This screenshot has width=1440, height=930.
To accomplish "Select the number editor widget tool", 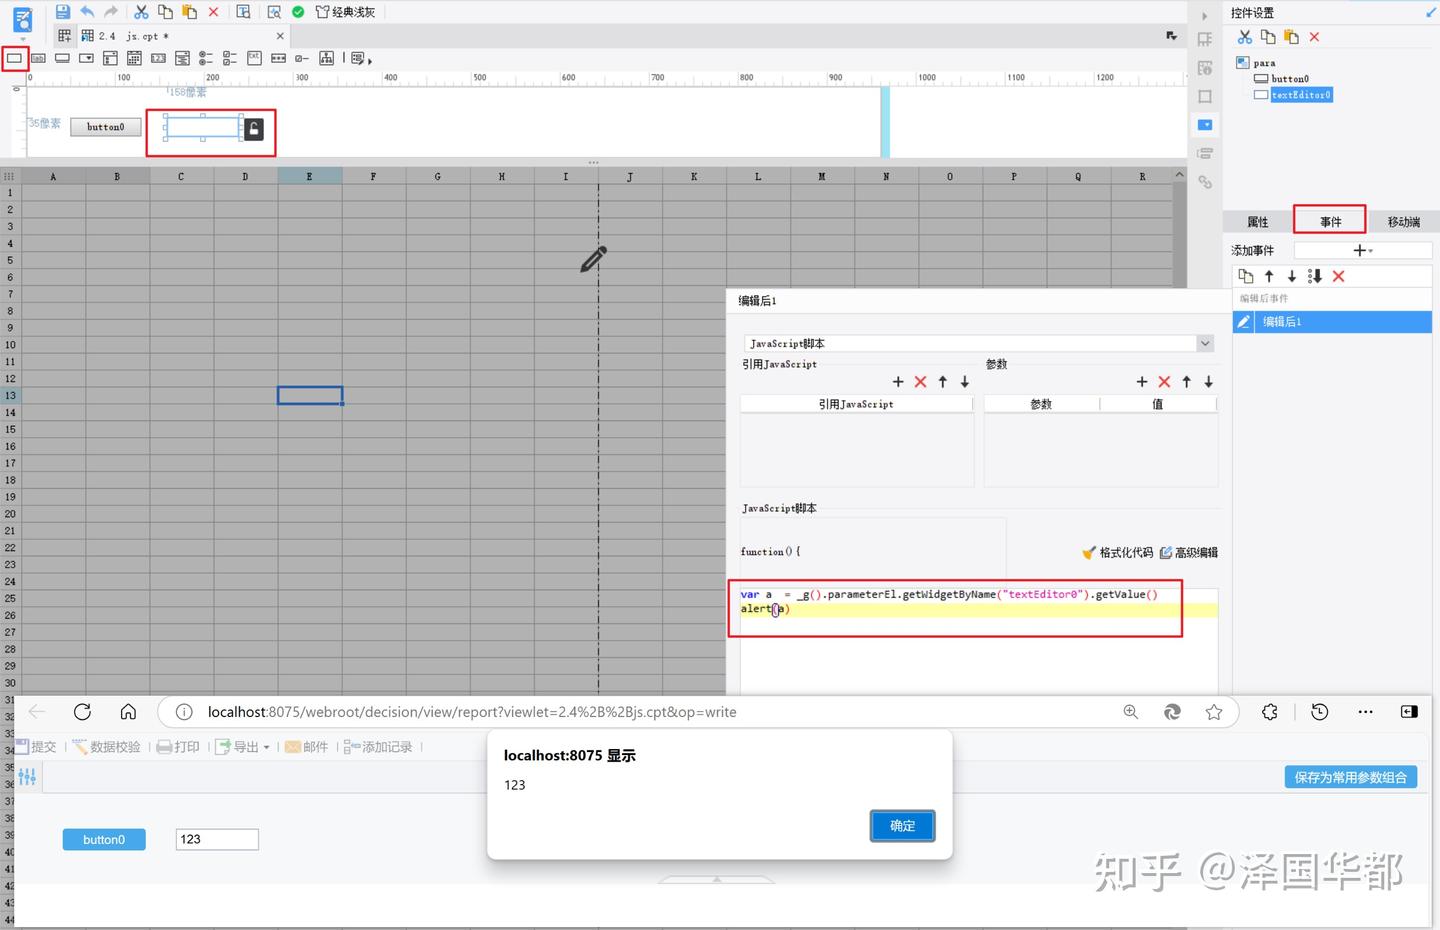I will click(x=159, y=58).
